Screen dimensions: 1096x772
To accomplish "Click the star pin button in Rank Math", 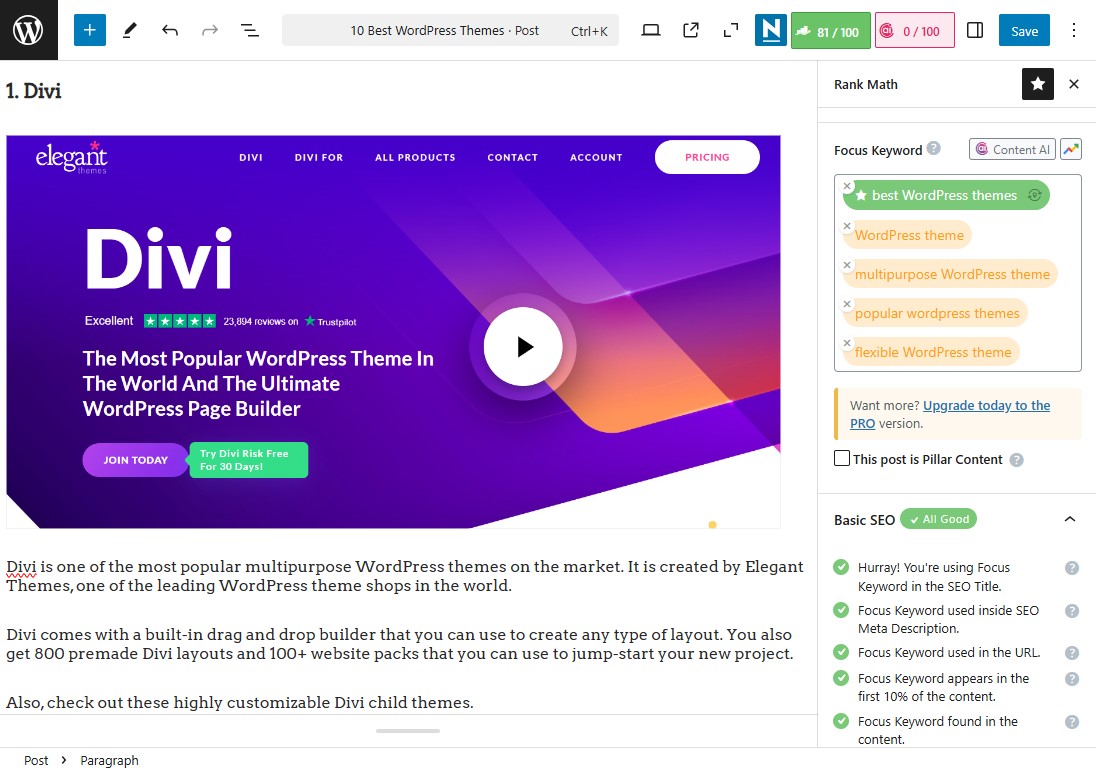I will [1038, 84].
